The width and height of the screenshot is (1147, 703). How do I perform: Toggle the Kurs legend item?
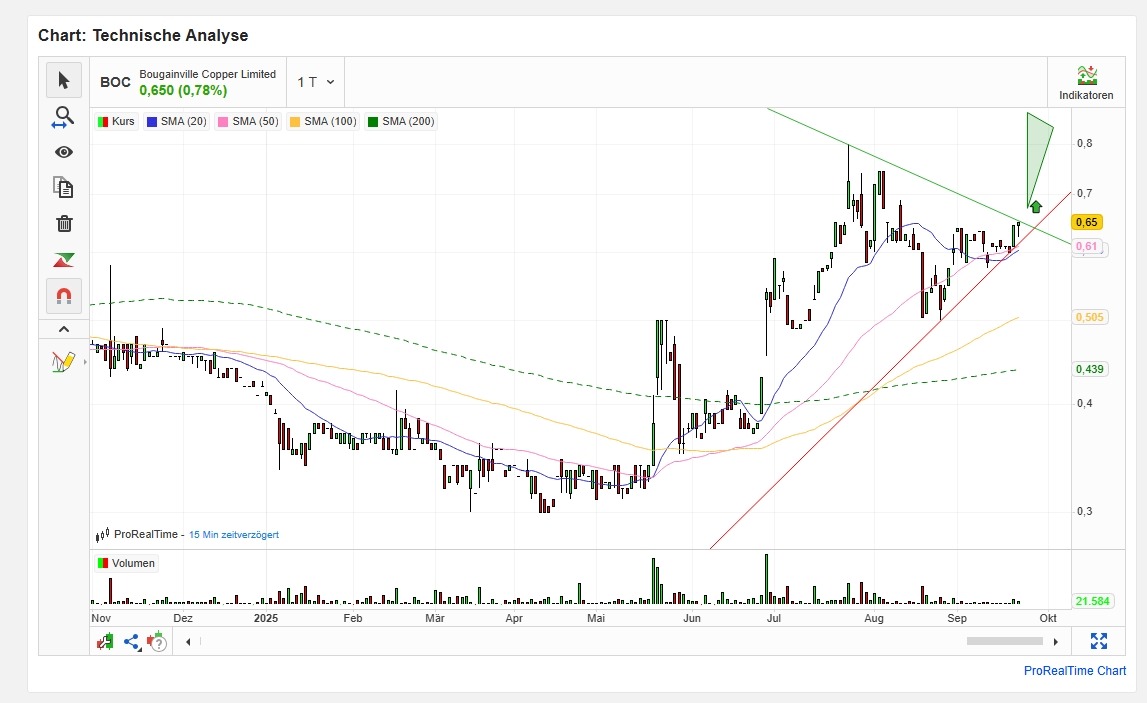(116, 121)
